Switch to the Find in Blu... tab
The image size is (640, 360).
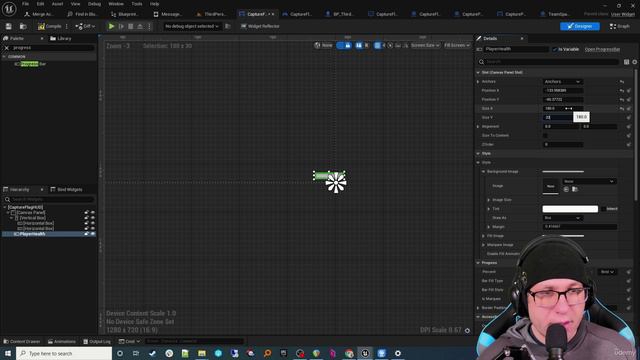[x=83, y=14]
